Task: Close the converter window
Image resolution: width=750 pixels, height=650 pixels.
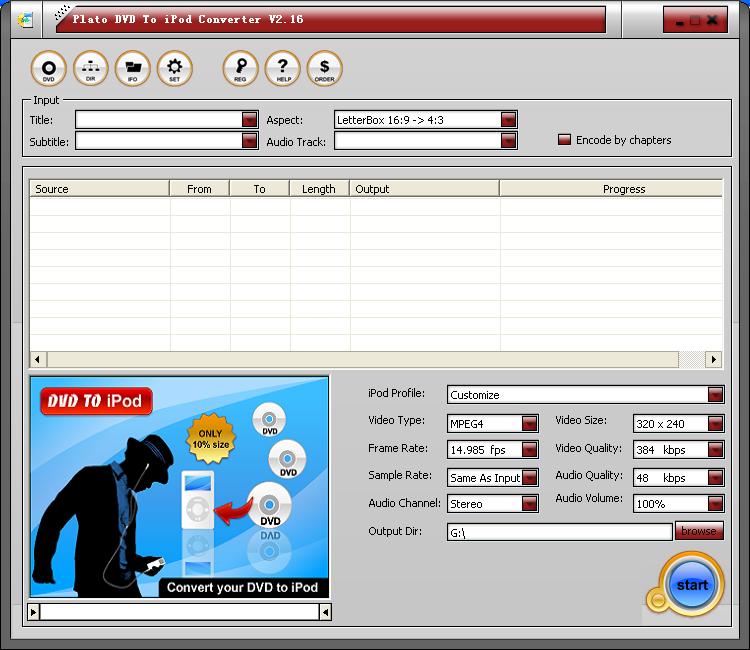Action: click(712, 20)
